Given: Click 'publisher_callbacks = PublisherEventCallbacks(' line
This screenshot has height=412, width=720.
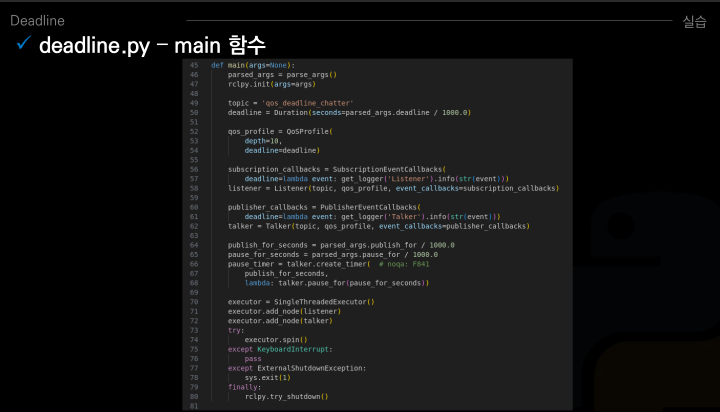Looking at the screenshot, I should [x=324, y=208].
